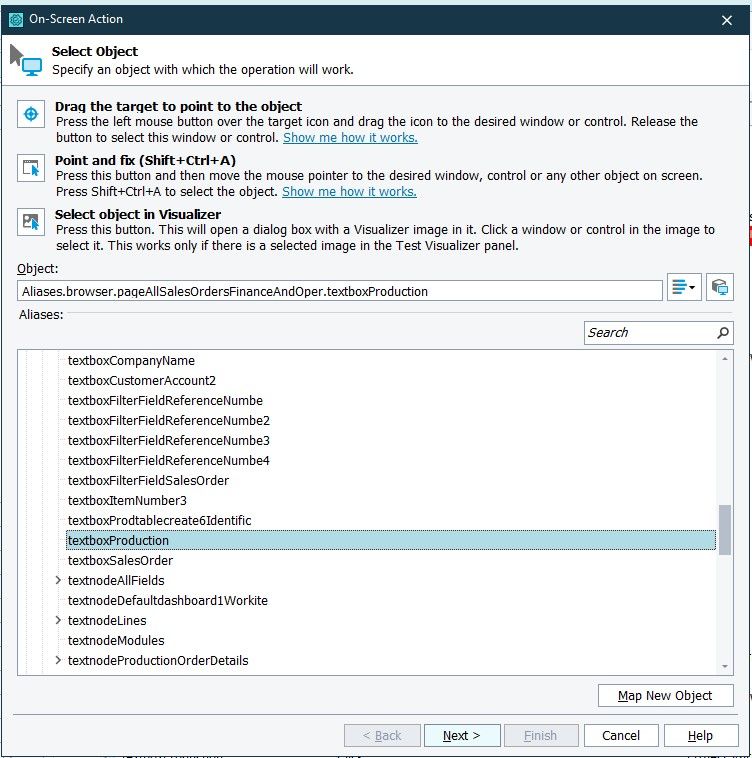Select textnodeAllFields label in the tree
This screenshot has height=758, width=752.
tap(116, 581)
